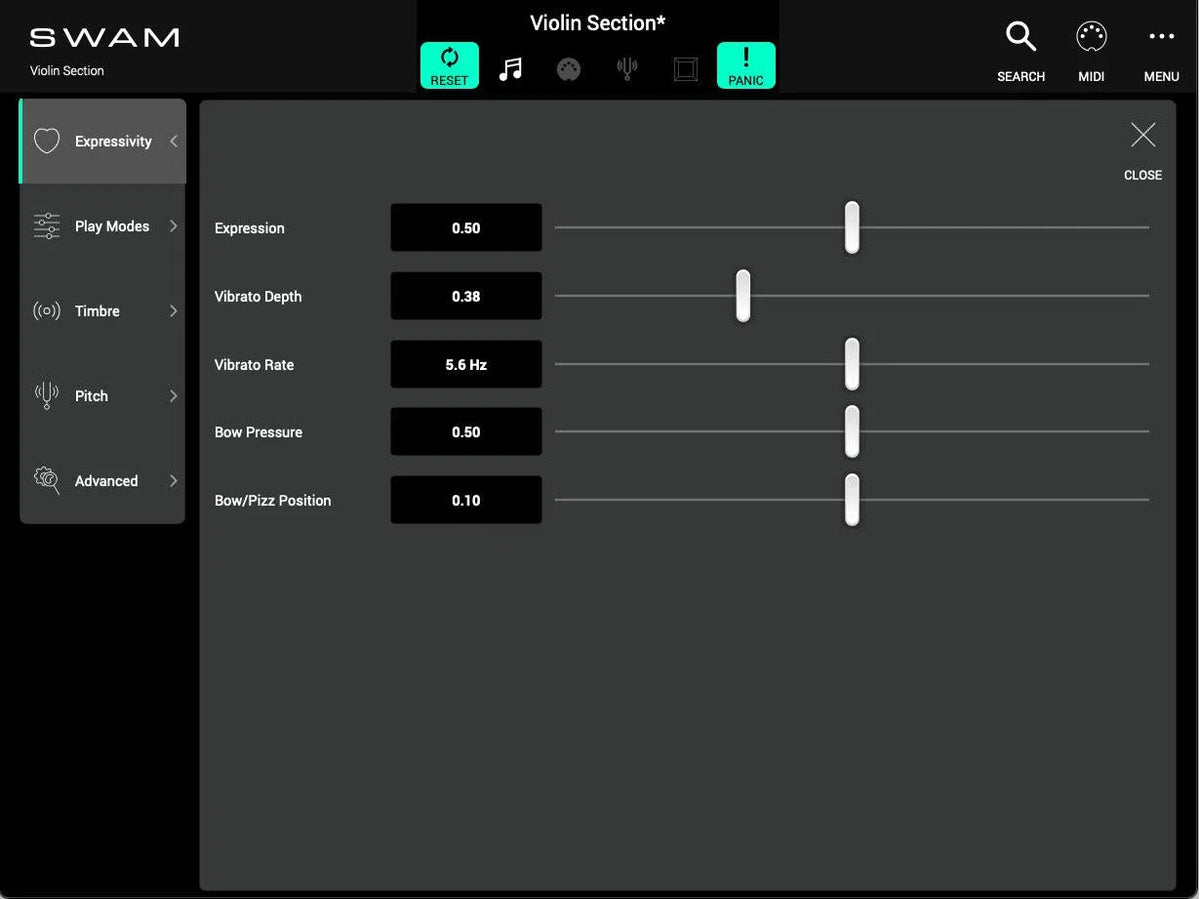This screenshot has width=1200, height=899.
Task: Select the Timbre sound-wave icon in the sidebar
Action: (46, 310)
